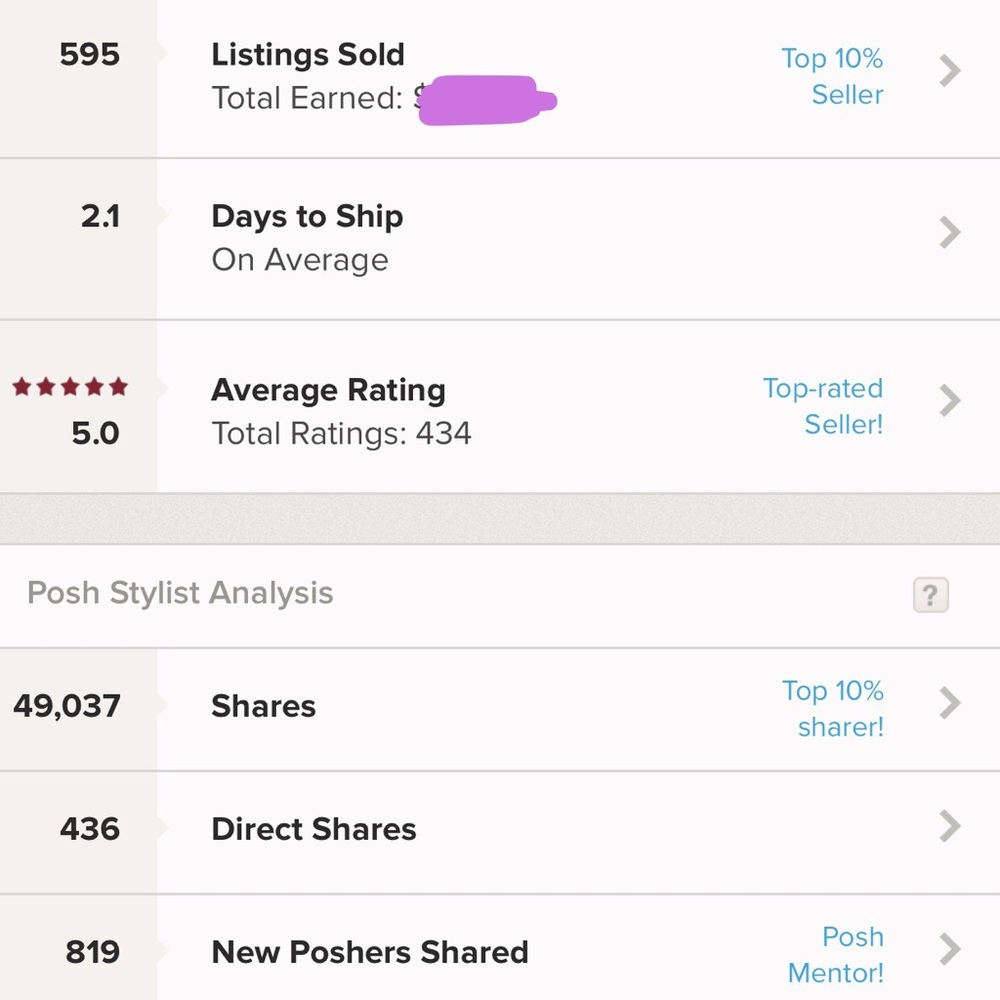Expand the Days to Ship row arrow
The image size is (1000, 1000).
tap(950, 233)
